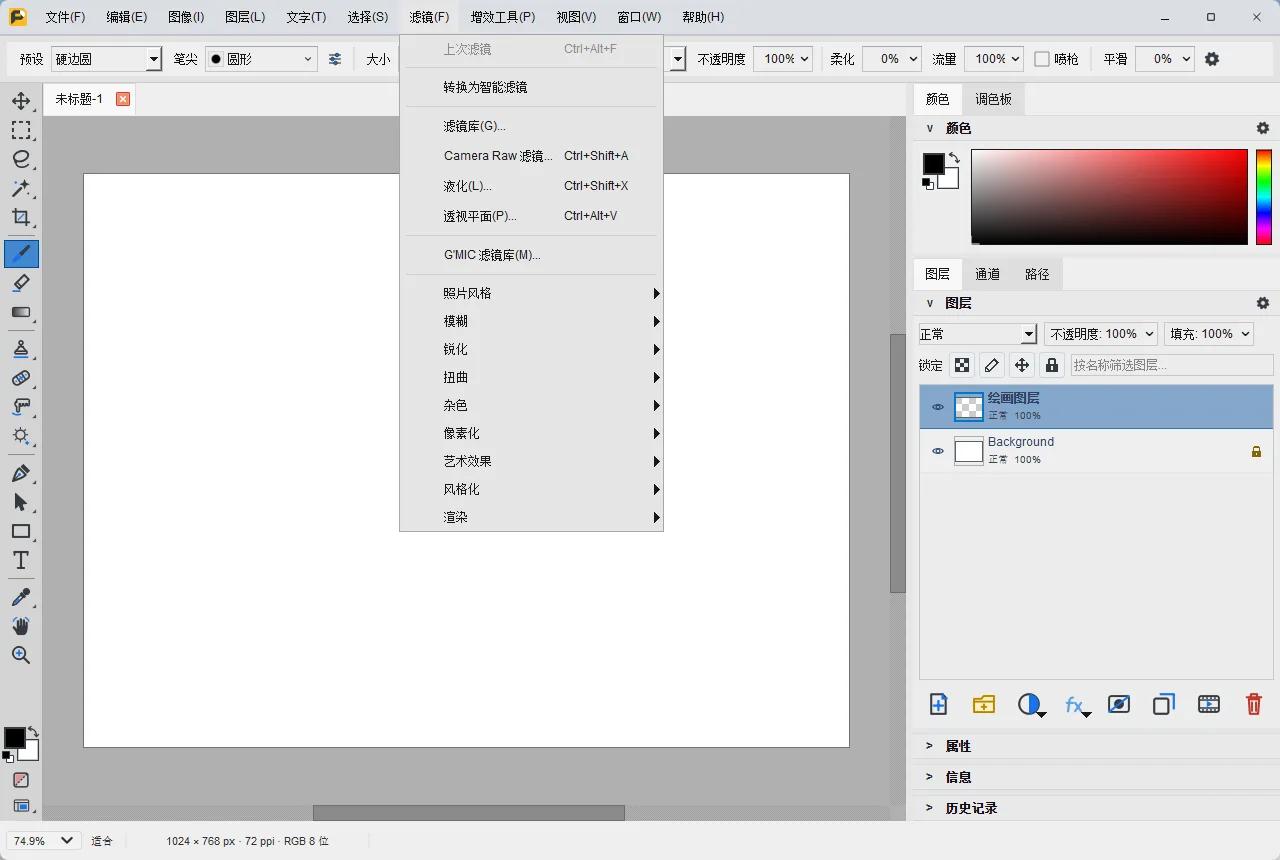Hide the 绘画图层 layer
This screenshot has width=1280, height=860.
(938, 407)
